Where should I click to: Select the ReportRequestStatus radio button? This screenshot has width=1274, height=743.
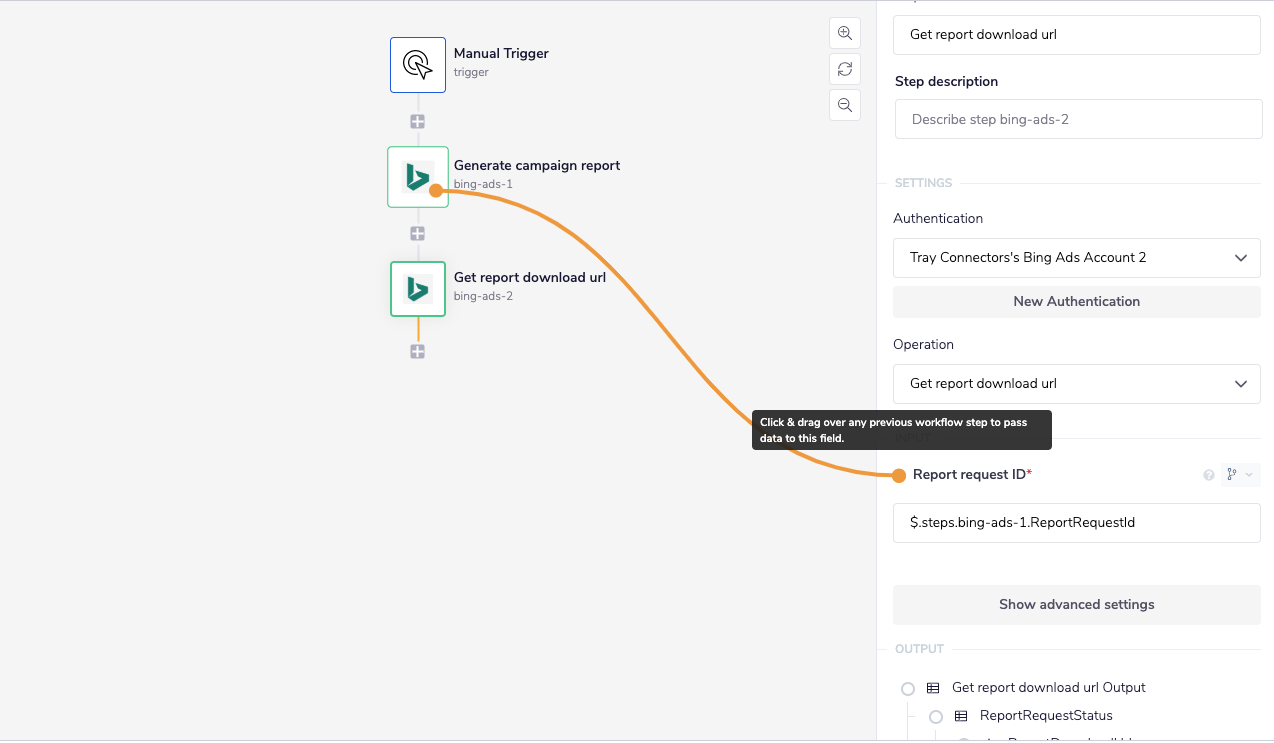tap(936, 716)
